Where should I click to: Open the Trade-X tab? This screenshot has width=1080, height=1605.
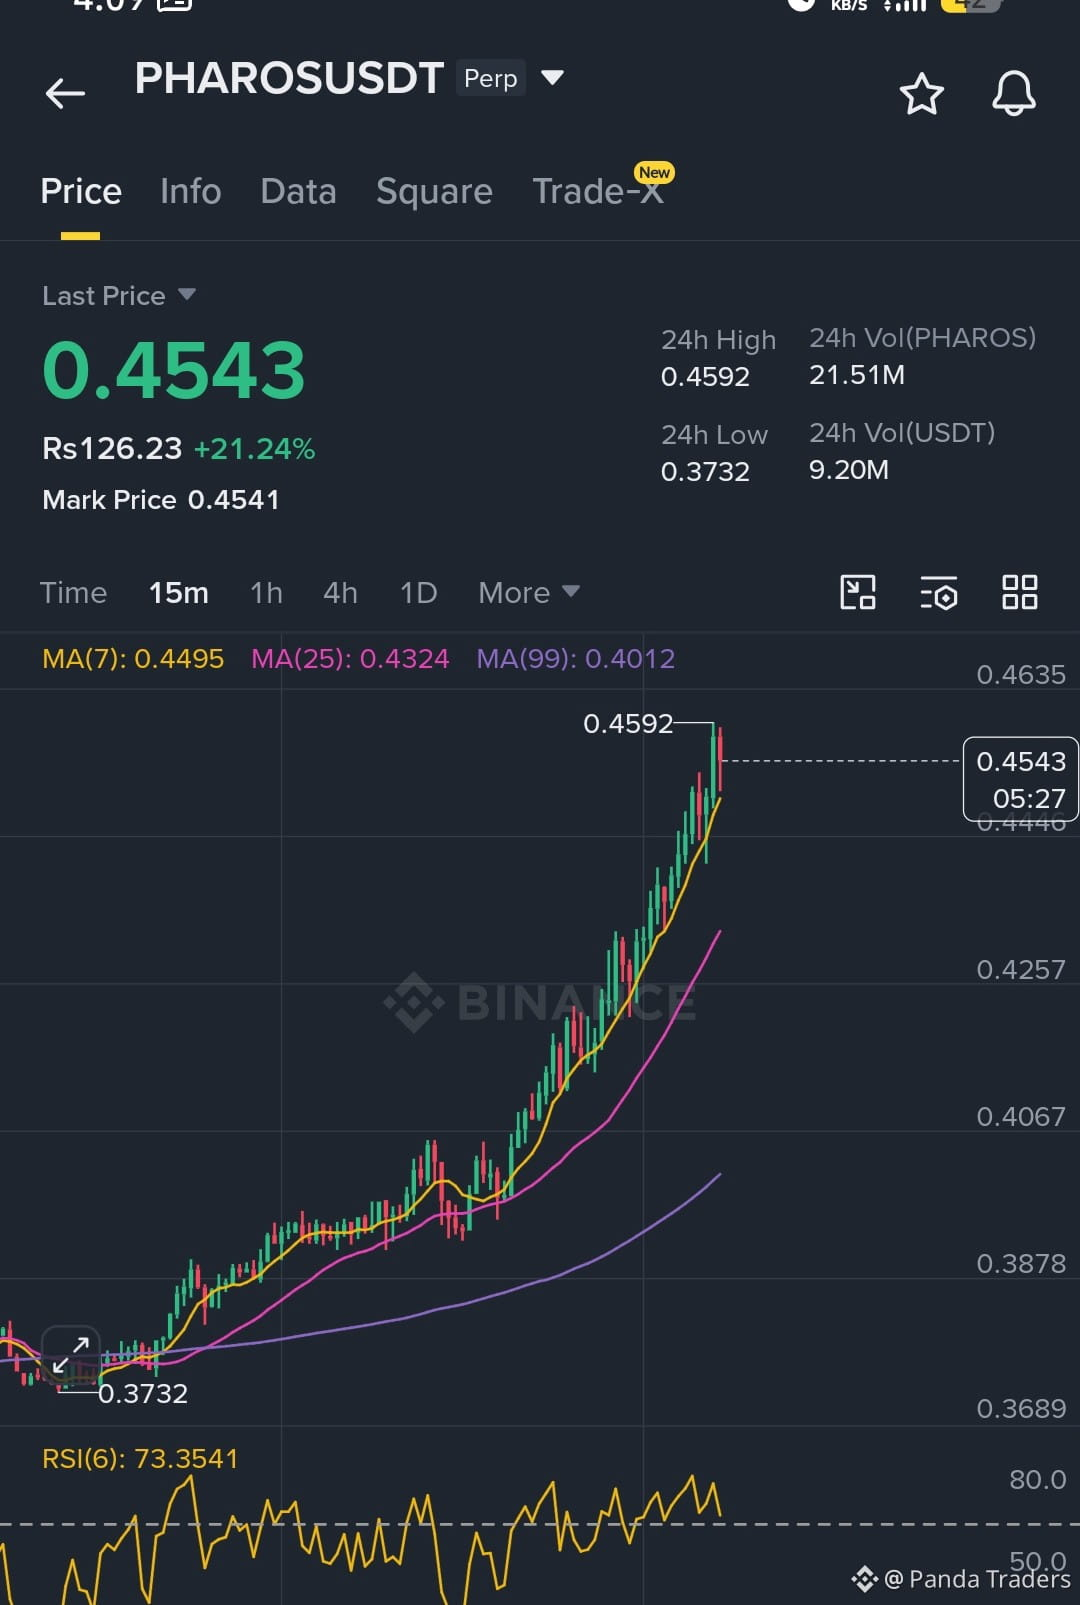(598, 191)
